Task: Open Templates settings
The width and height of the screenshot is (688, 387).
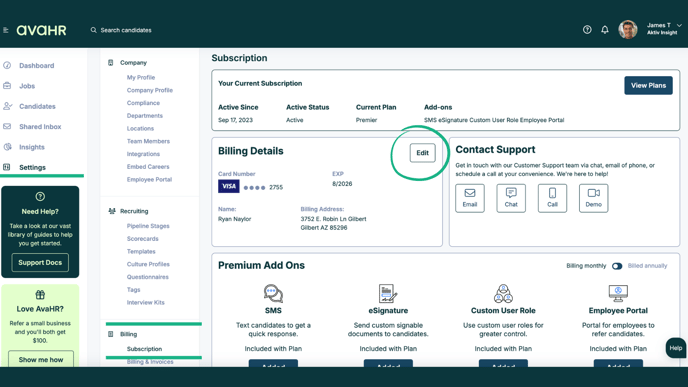Action: tap(141, 251)
